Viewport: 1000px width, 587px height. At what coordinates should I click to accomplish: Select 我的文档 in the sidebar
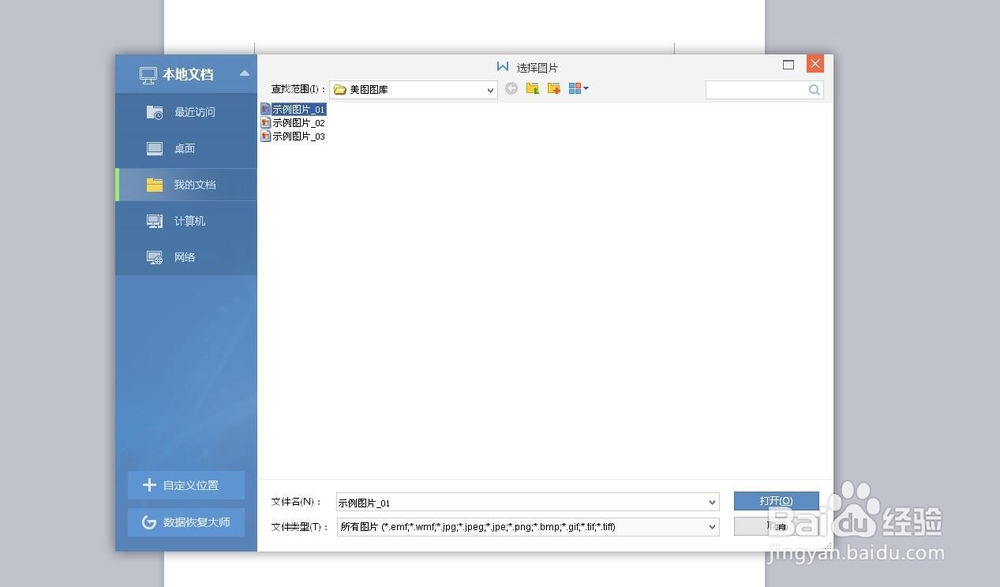(186, 185)
